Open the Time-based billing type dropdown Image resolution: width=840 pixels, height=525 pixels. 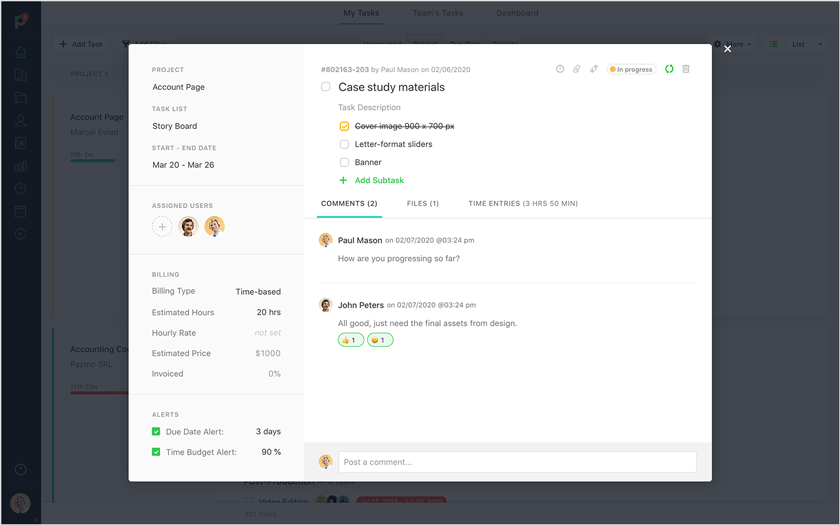[258, 292]
